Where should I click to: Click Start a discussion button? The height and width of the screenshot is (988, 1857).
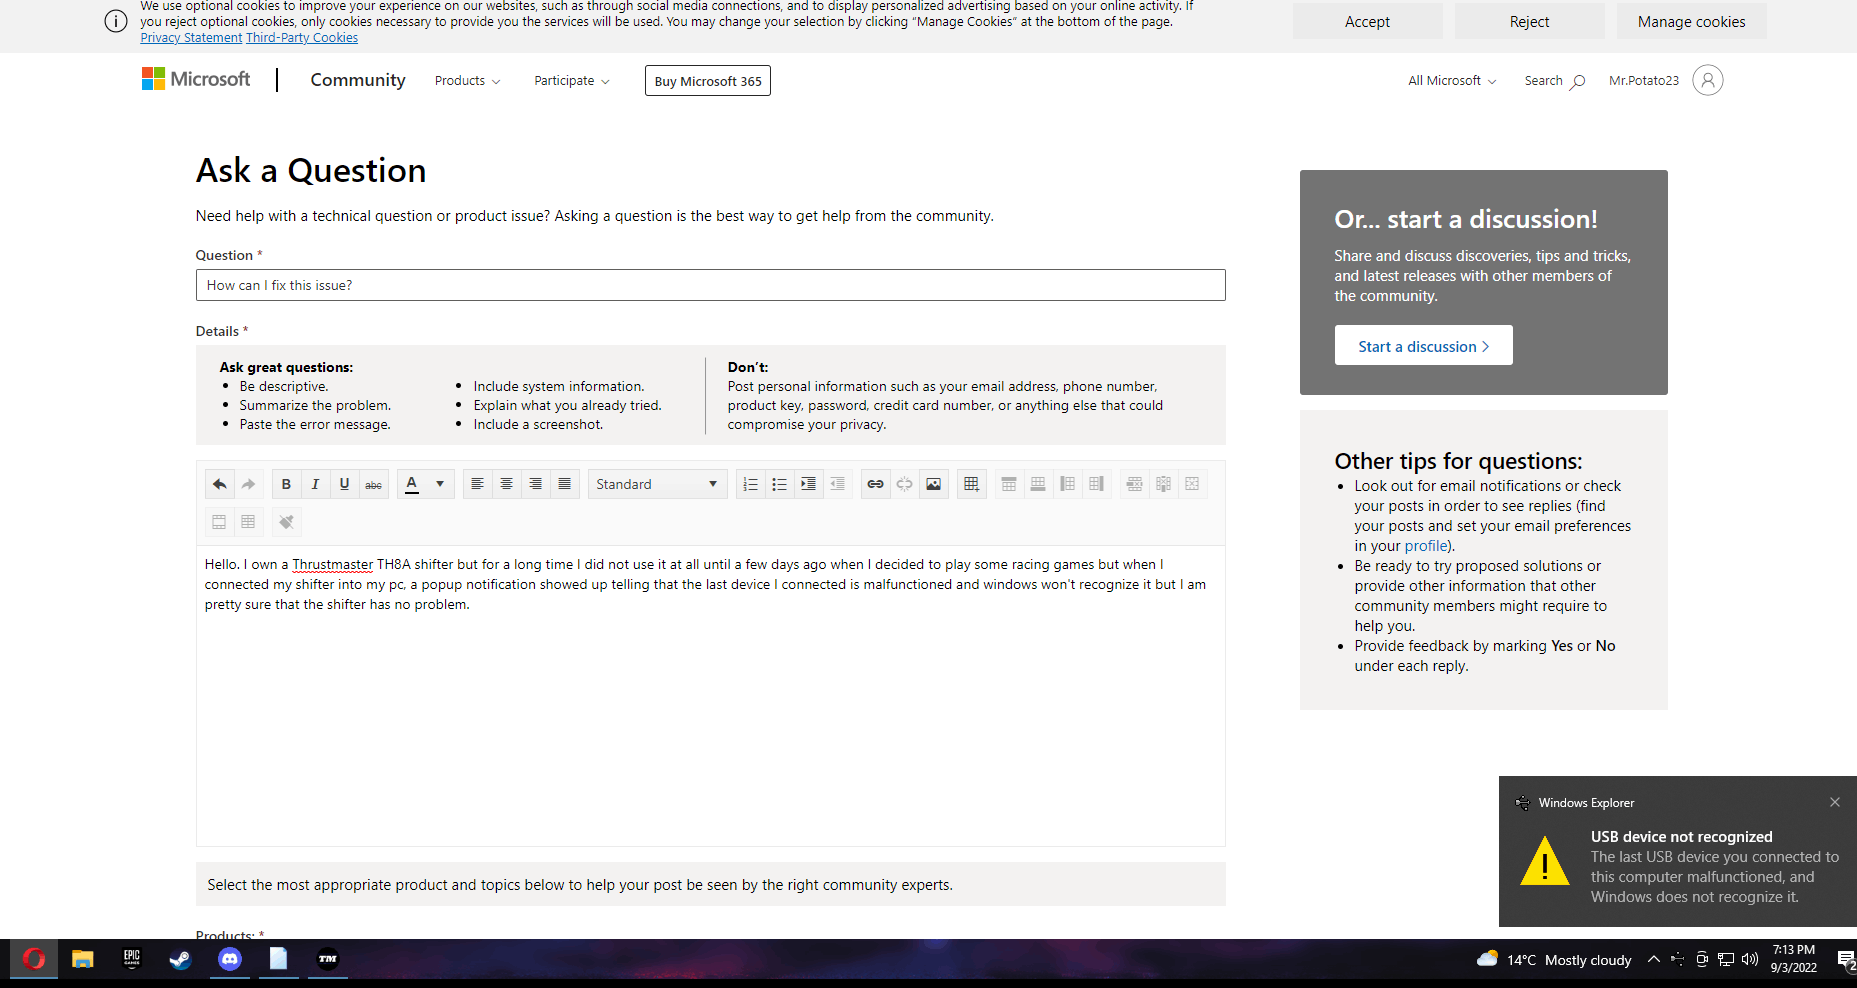(1423, 346)
